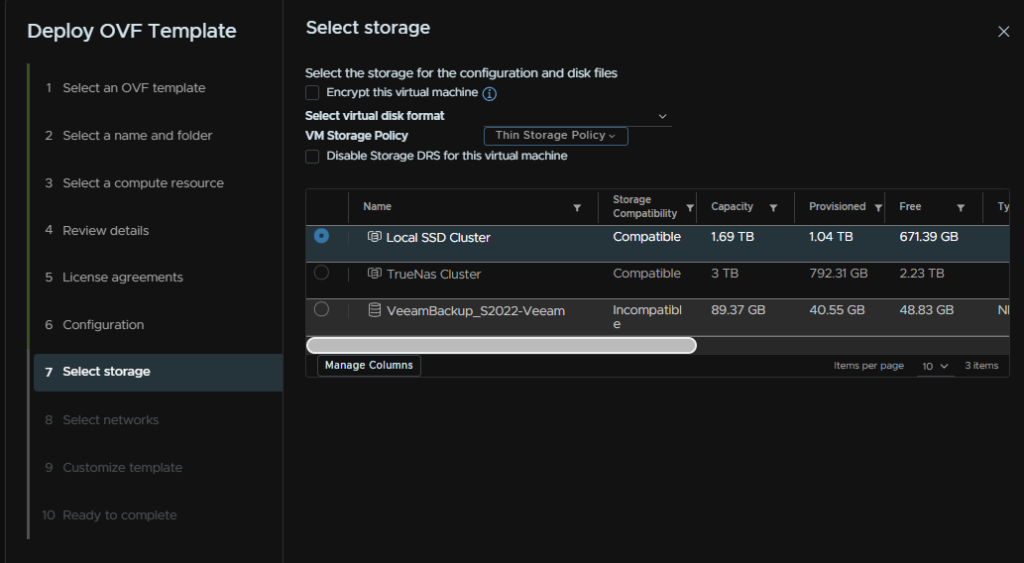The width and height of the screenshot is (1024, 563).
Task: Click the VeeamBackup_S2022-Veeam datastore icon
Action: [x=374, y=310]
